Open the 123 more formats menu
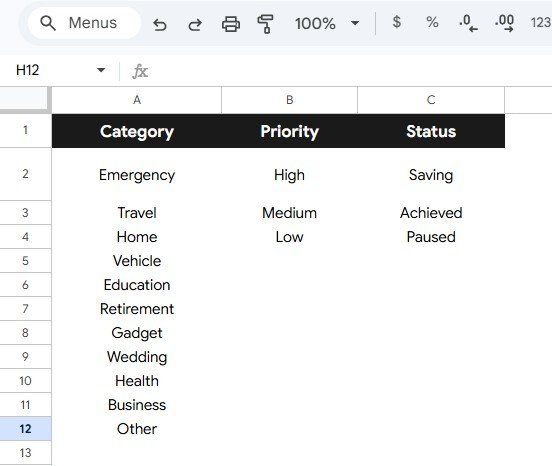Viewport: 552px width, 466px height. [x=541, y=23]
